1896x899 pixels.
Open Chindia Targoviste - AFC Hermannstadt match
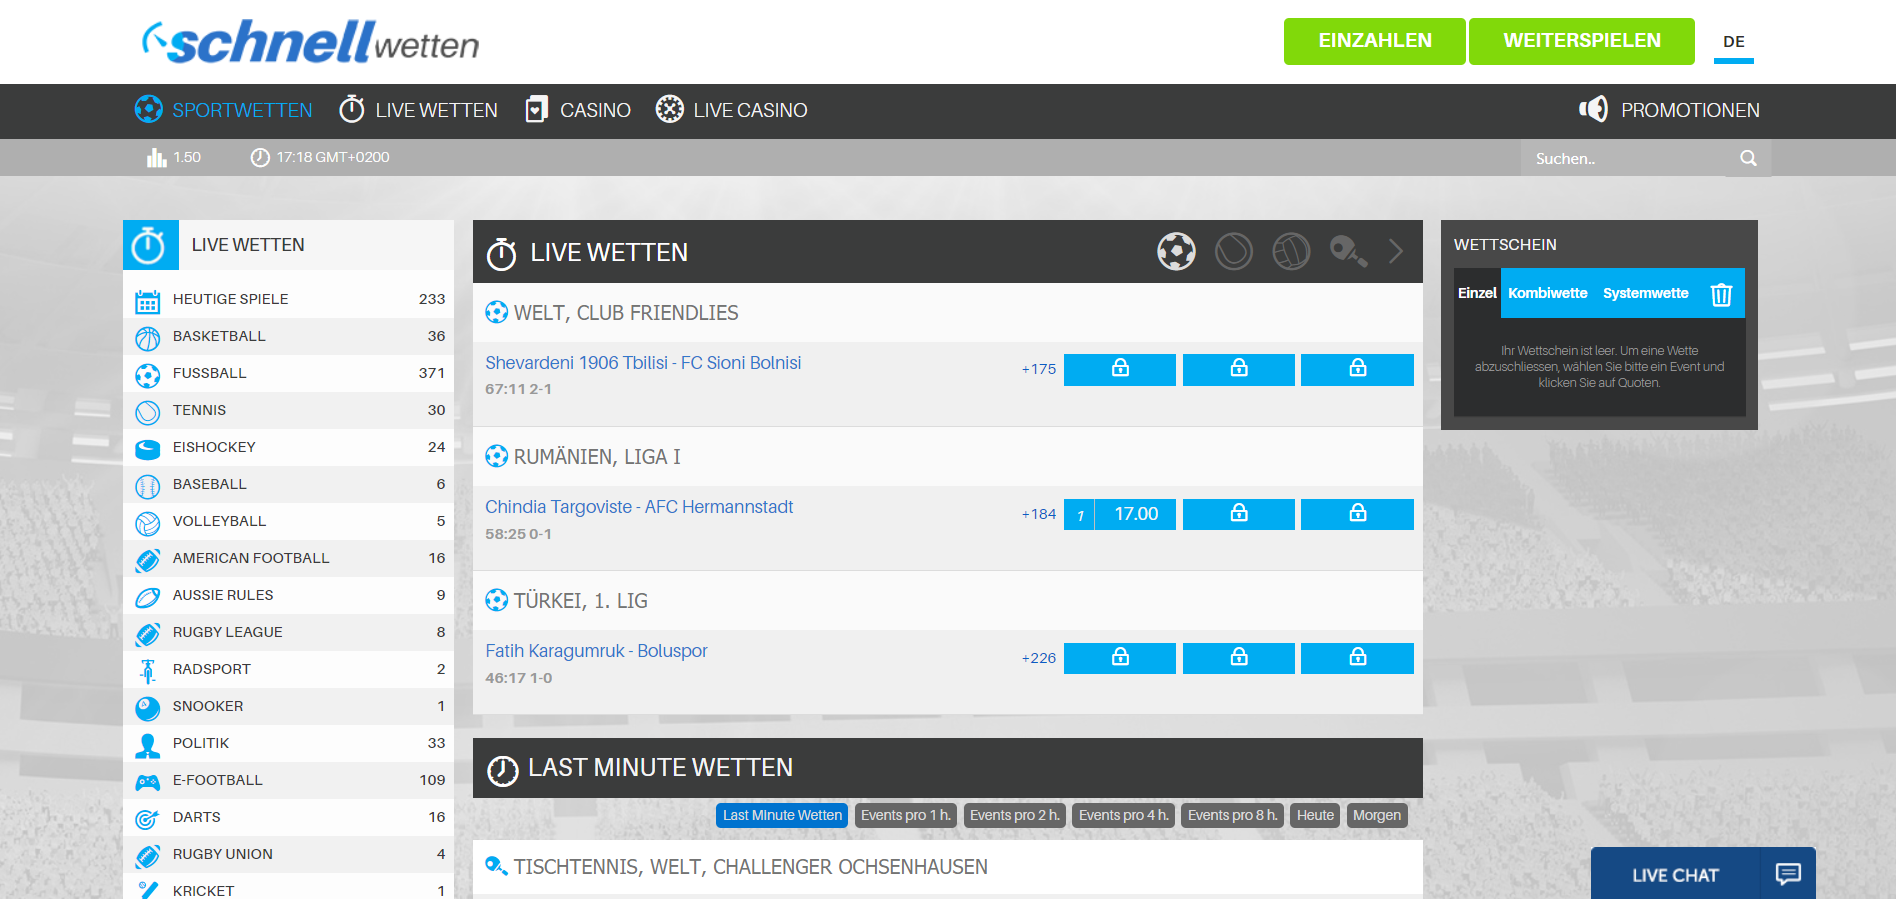coord(639,507)
